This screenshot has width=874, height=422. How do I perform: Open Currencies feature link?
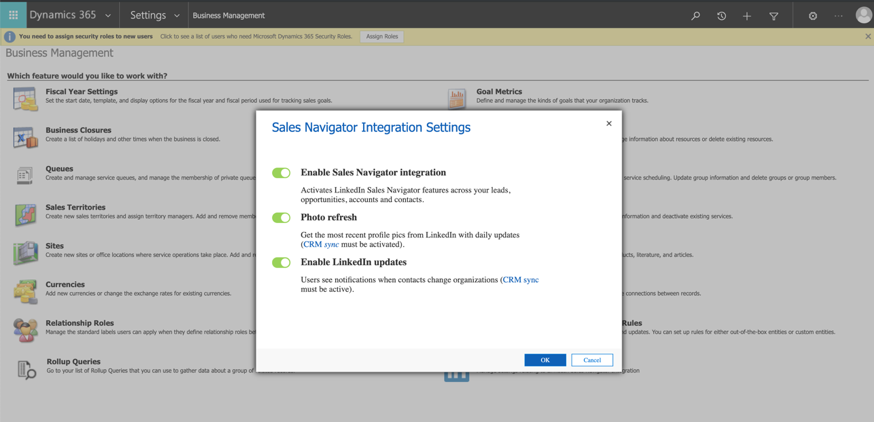coord(65,284)
